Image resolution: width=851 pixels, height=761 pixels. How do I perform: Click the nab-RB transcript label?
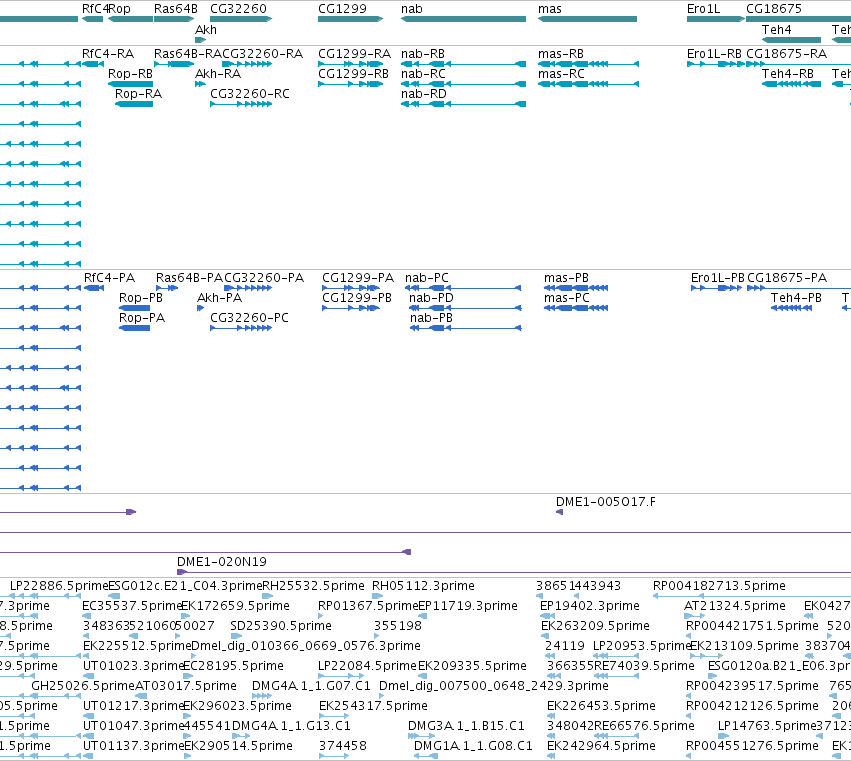[423, 54]
